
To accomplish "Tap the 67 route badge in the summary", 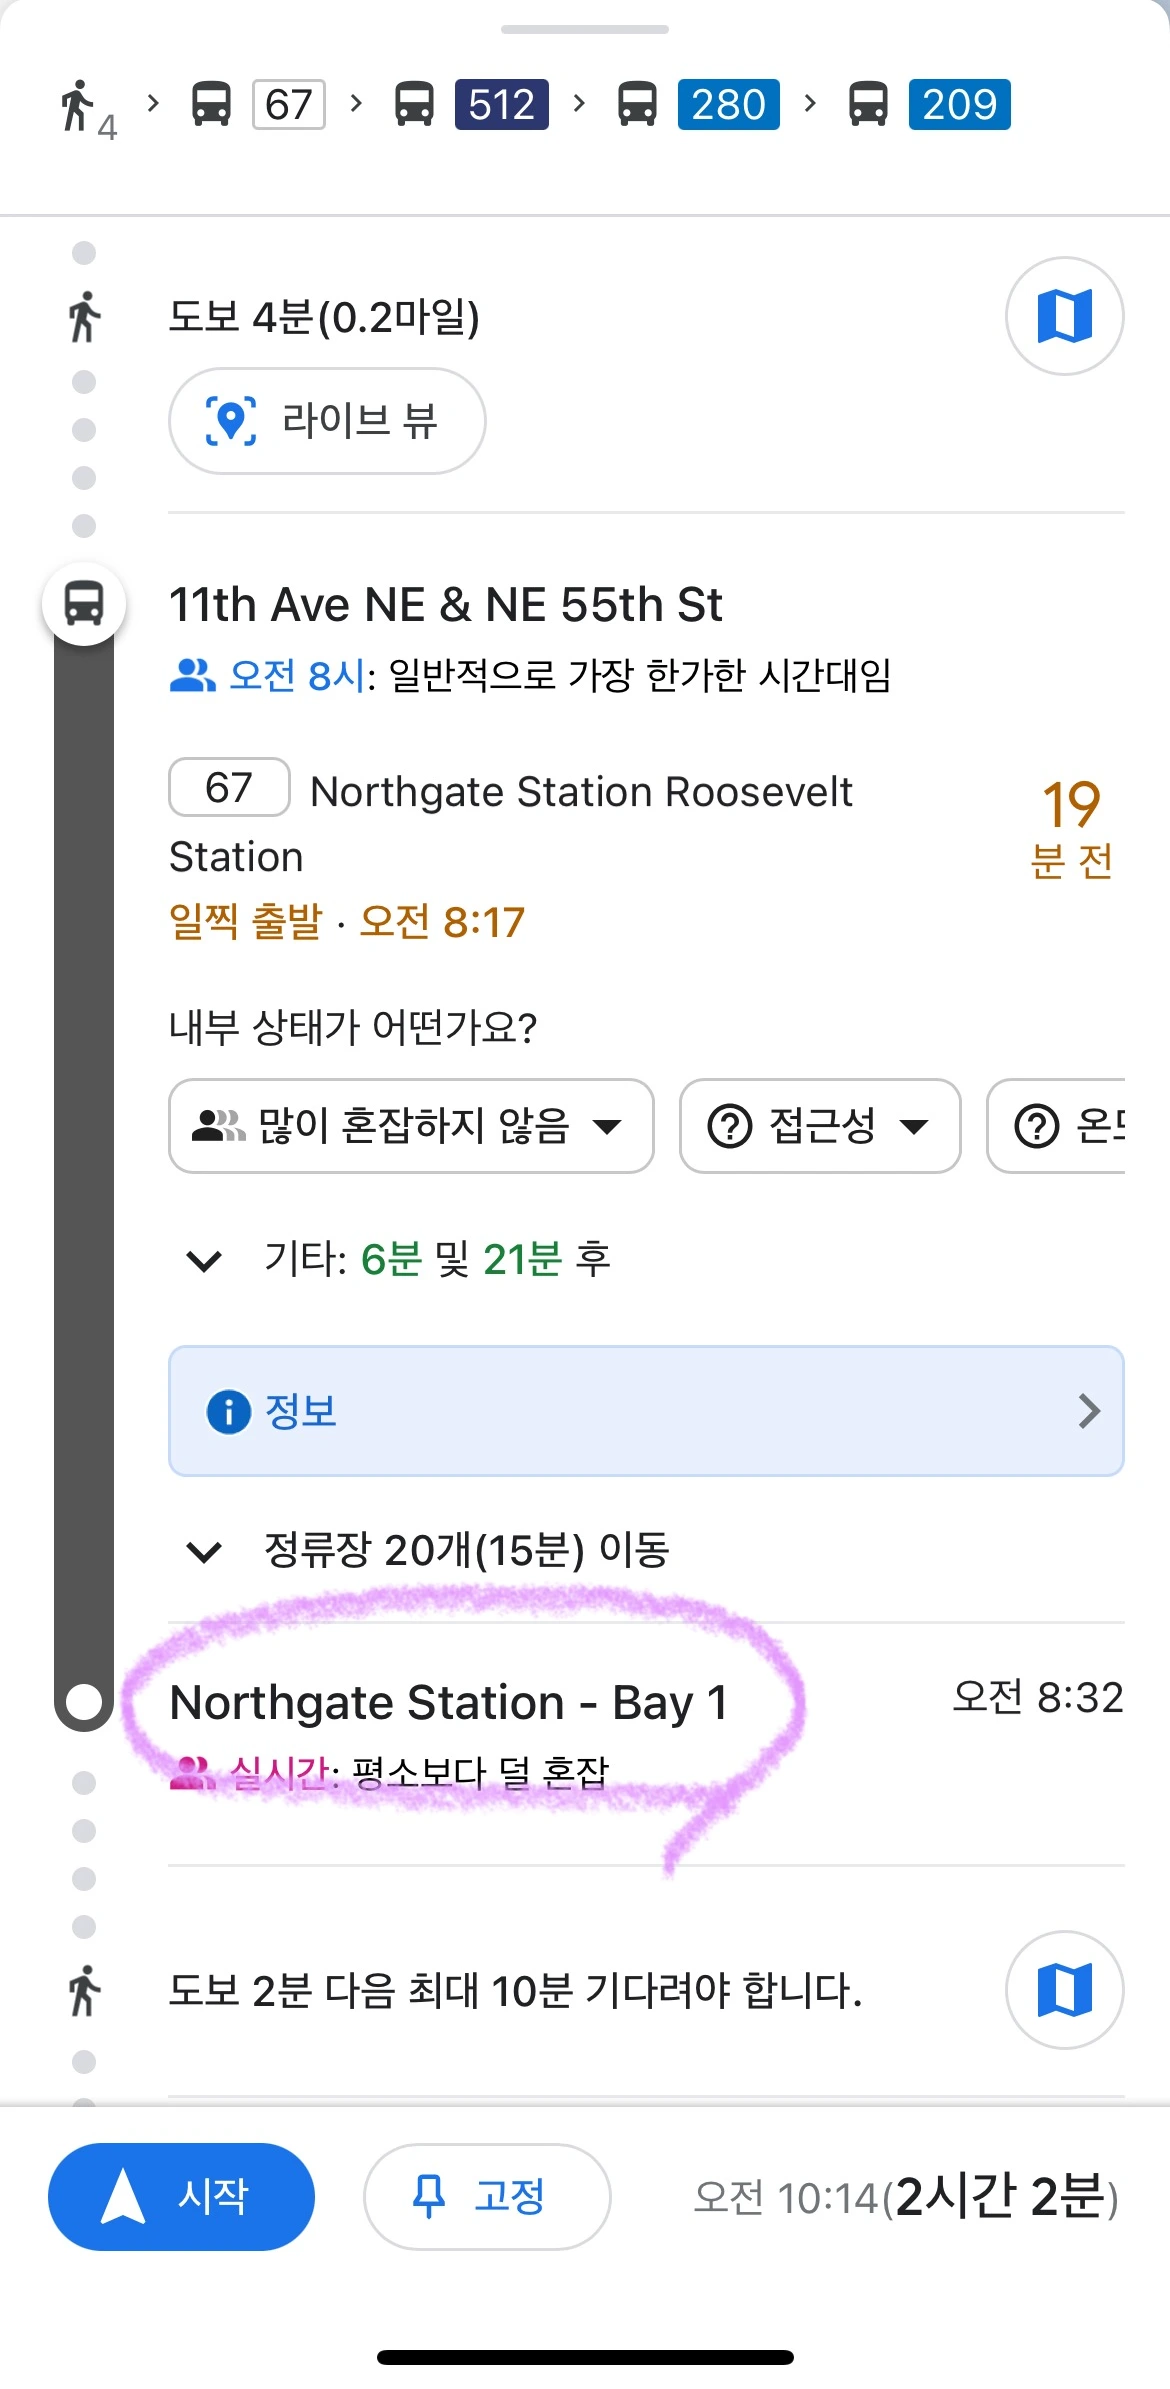I will pyautogui.click(x=288, y=104).
